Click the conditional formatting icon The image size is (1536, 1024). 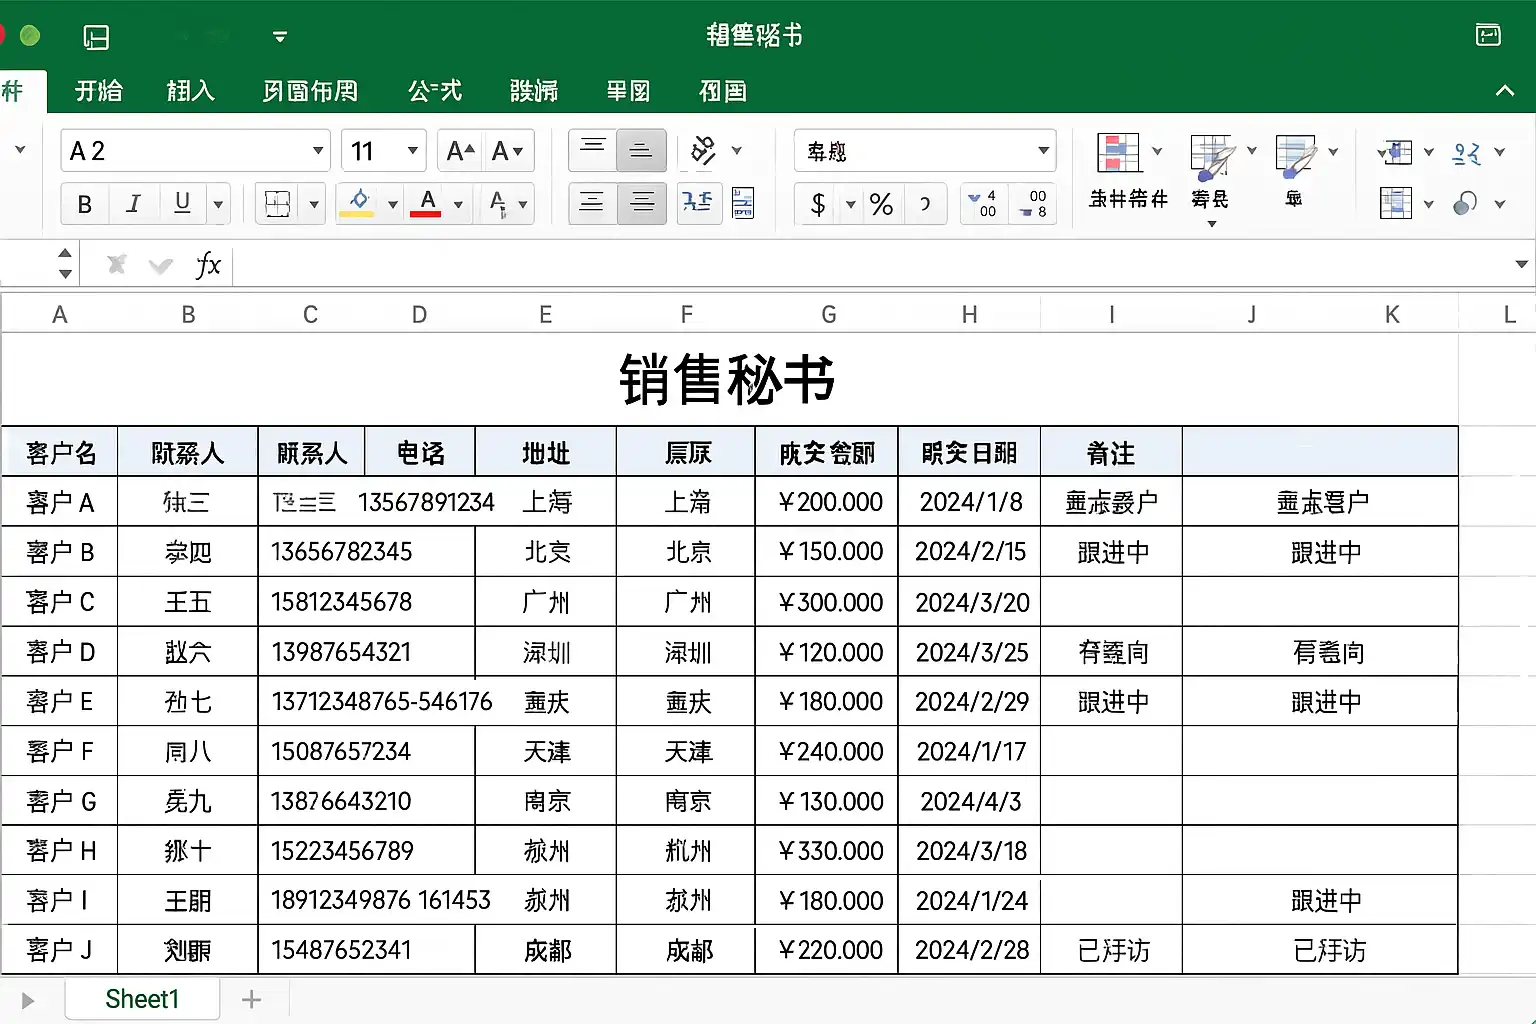(1119, 153)
